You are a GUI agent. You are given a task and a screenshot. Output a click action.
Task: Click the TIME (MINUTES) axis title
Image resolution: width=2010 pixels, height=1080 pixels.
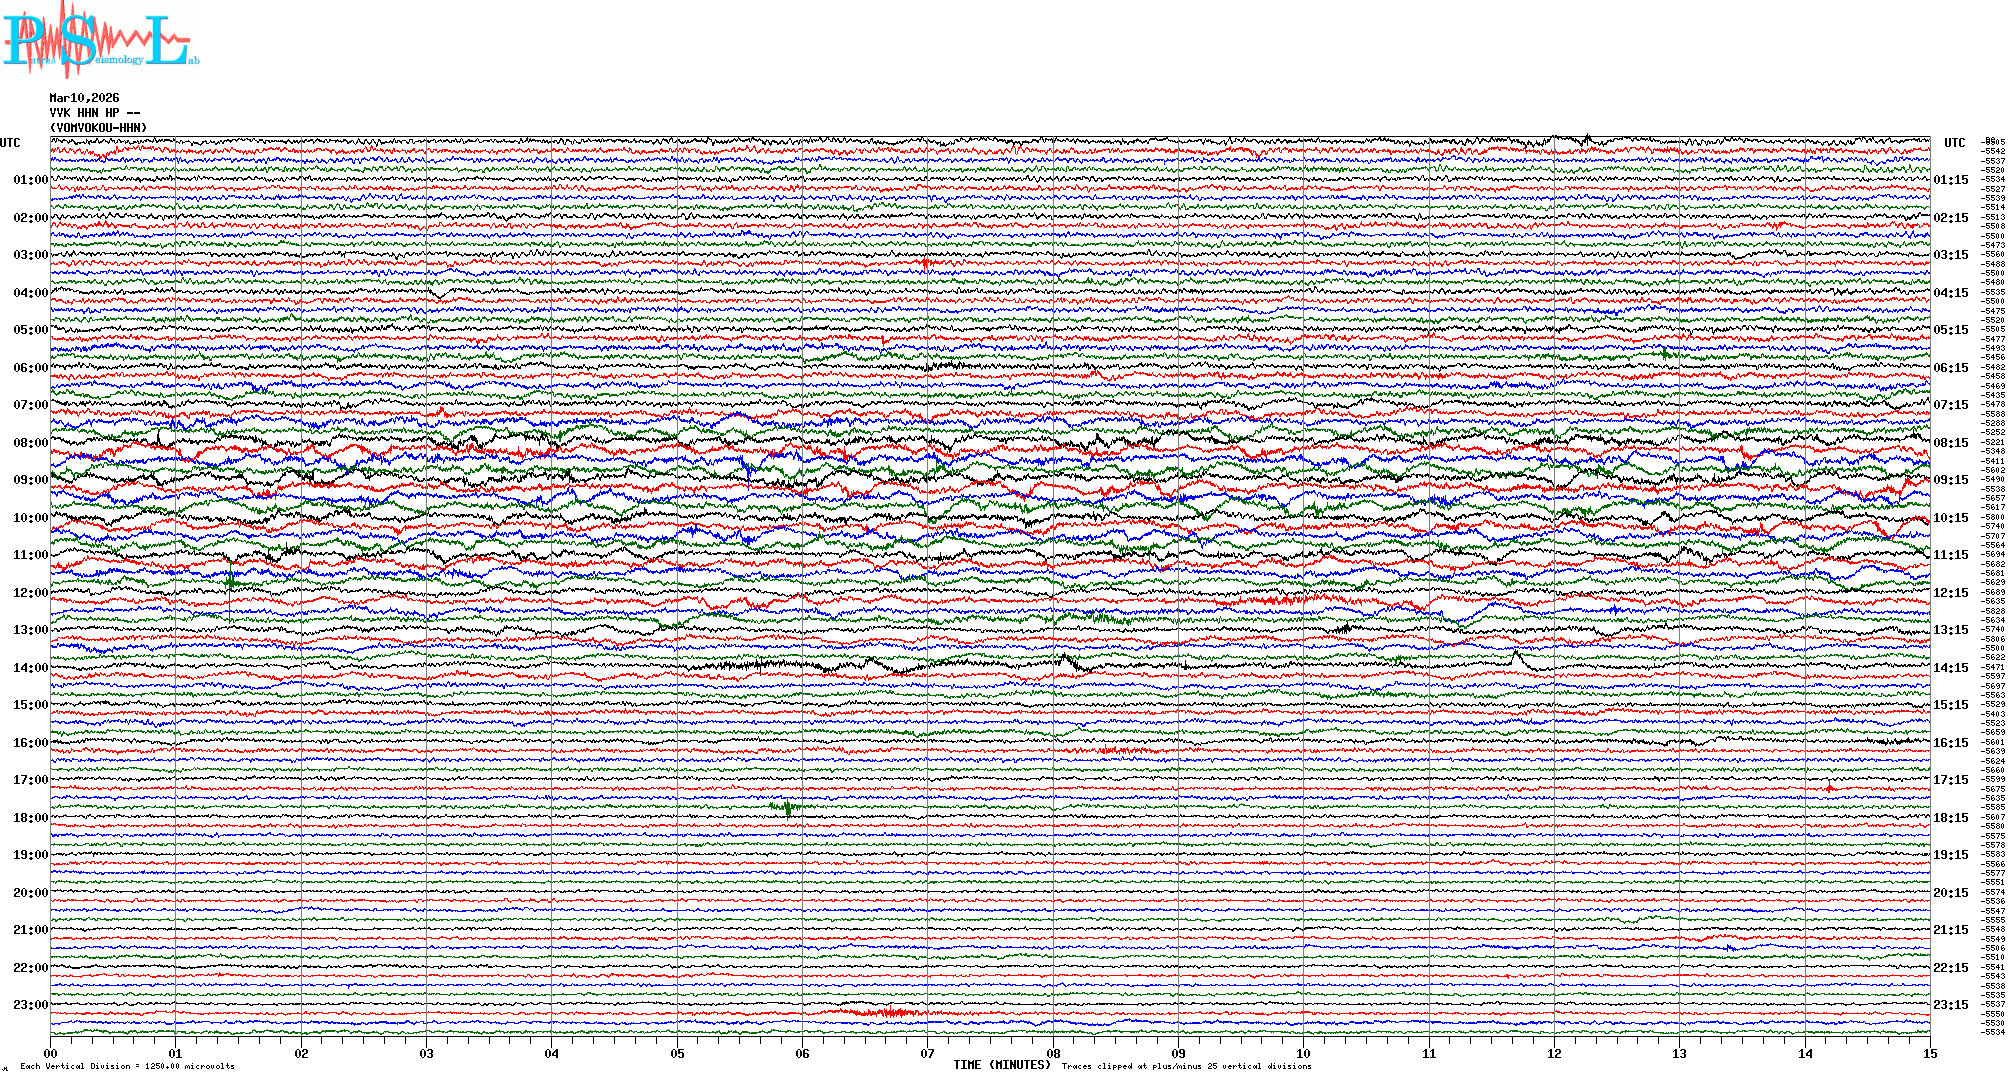point(1002,1065)
